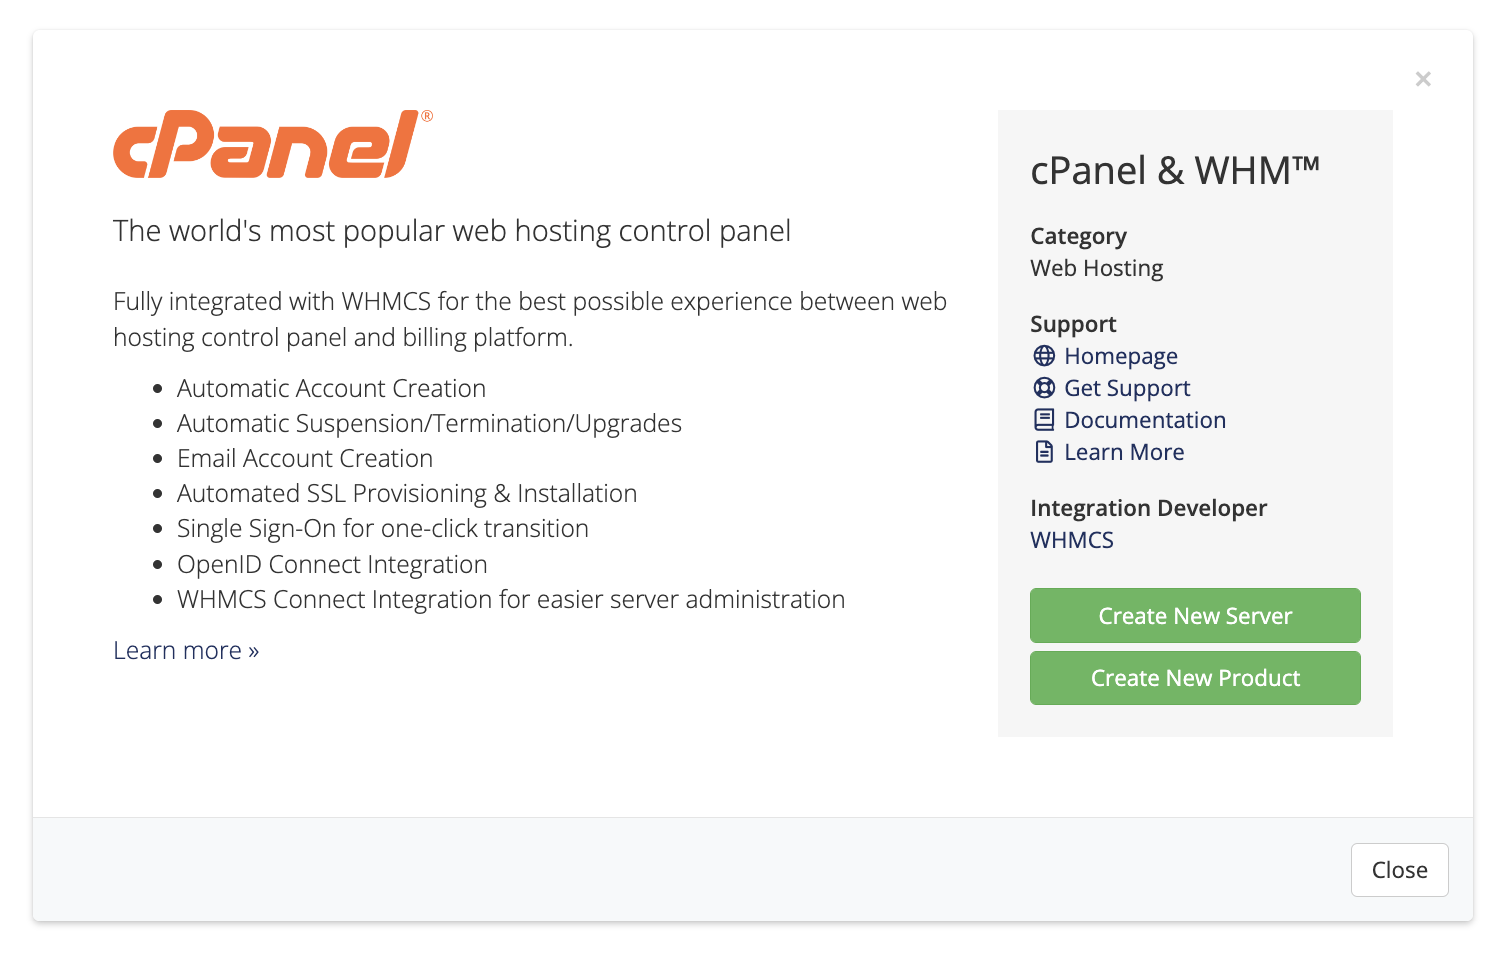Viewport: 1508px width, 960px height.
Task: Click the orange cPanel logo
Action: [273, 144]
